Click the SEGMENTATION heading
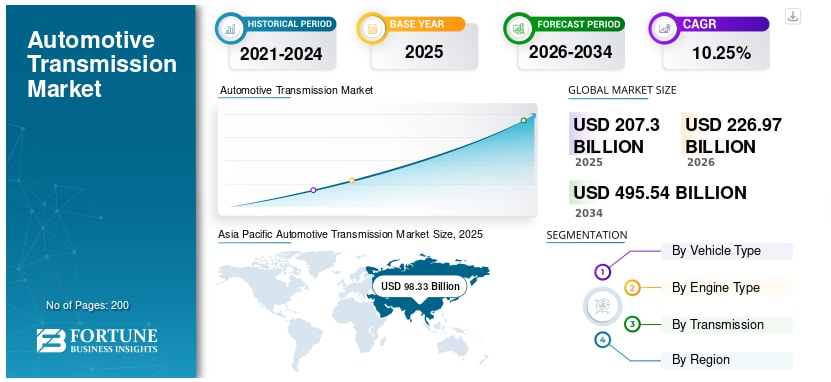The width and height of the screenshot is (831, 382). 587,235
